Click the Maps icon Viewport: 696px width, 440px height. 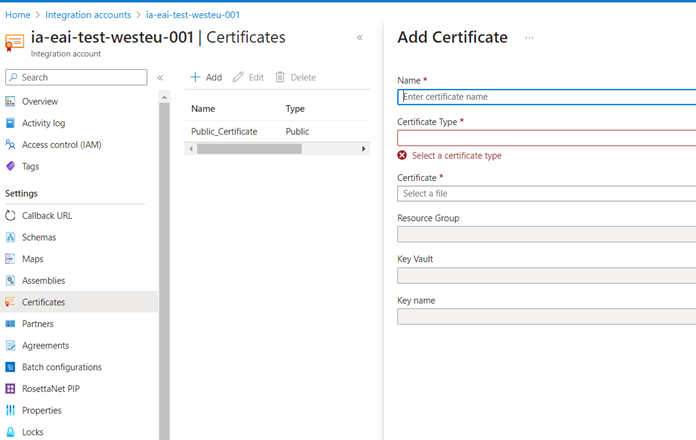point(10,258)
